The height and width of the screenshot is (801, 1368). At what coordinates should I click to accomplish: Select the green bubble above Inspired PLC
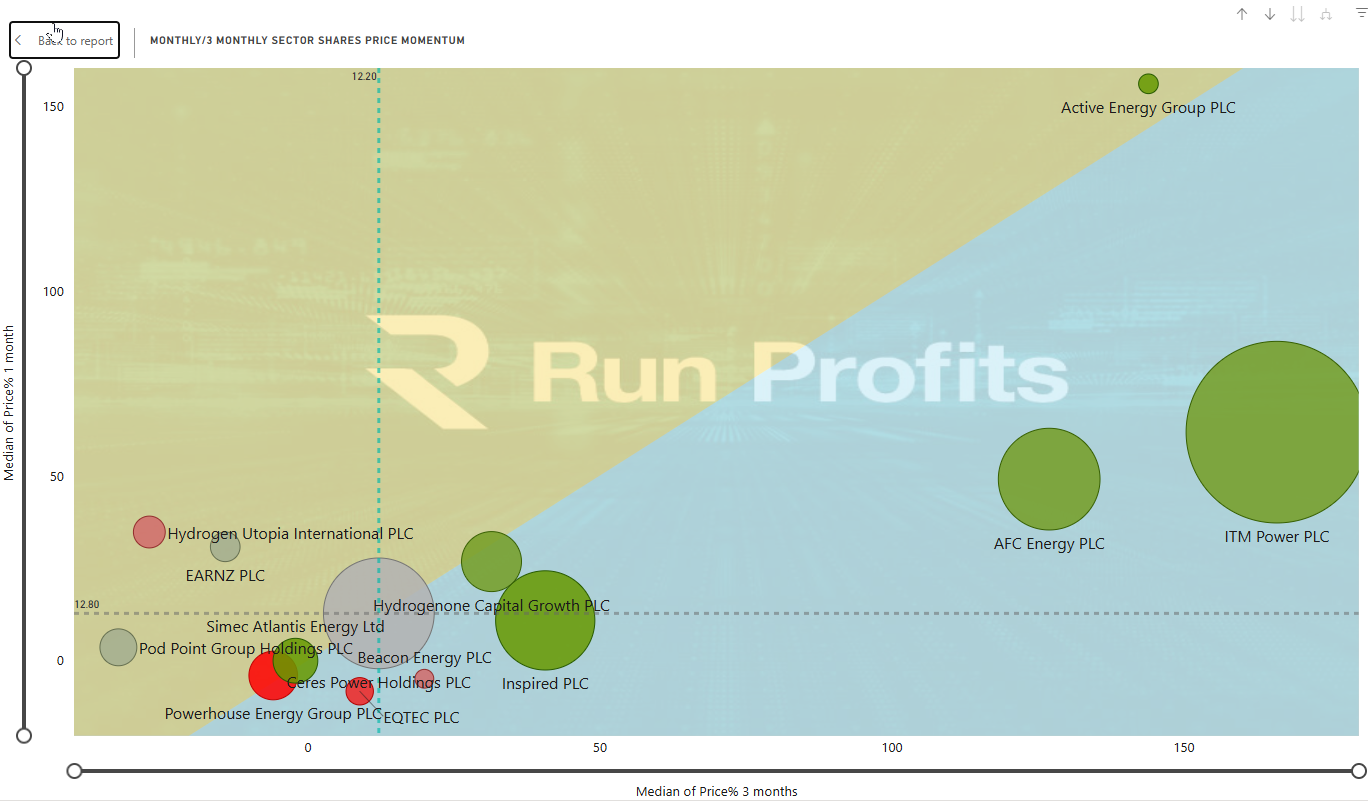coord(491,561)
